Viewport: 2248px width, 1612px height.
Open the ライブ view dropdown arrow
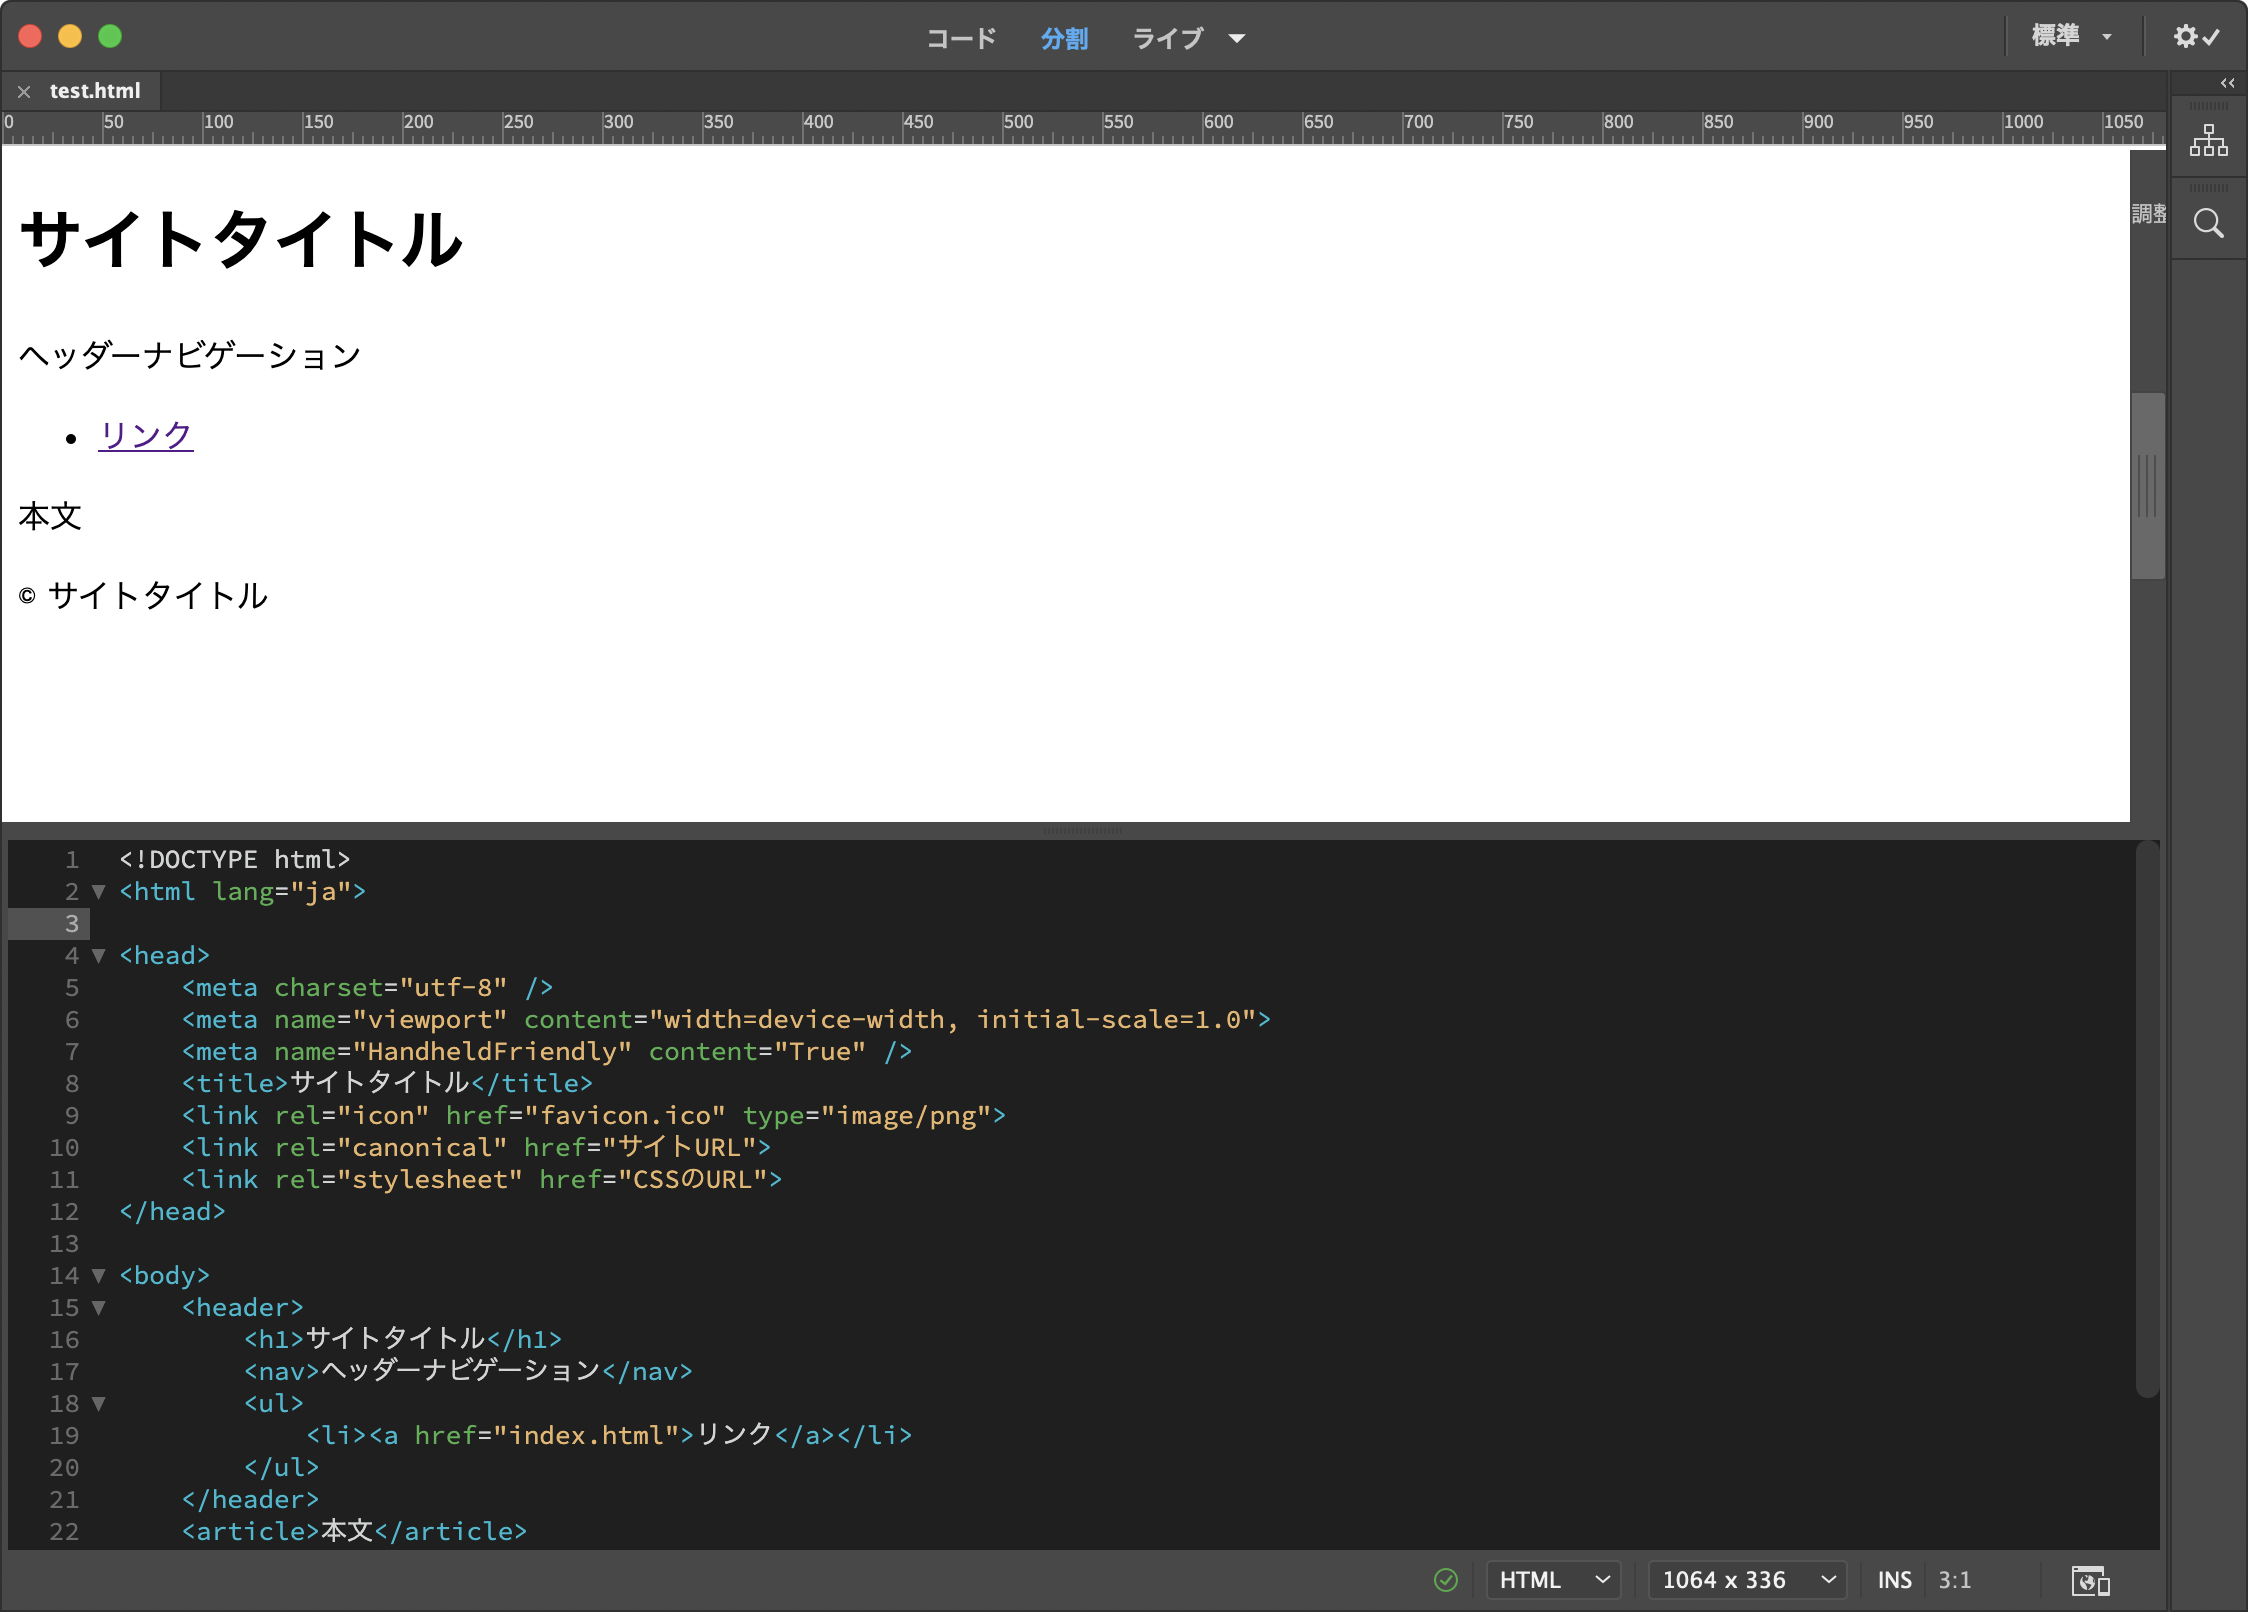pyautogui.click(x=1237, y=39)
